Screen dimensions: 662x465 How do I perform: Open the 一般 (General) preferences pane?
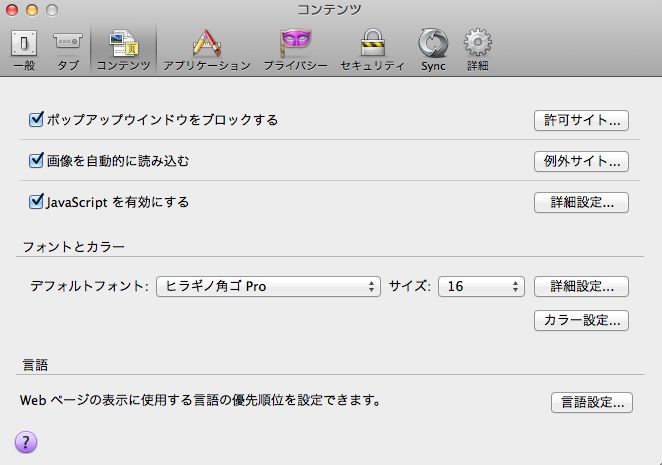(23, 48)
